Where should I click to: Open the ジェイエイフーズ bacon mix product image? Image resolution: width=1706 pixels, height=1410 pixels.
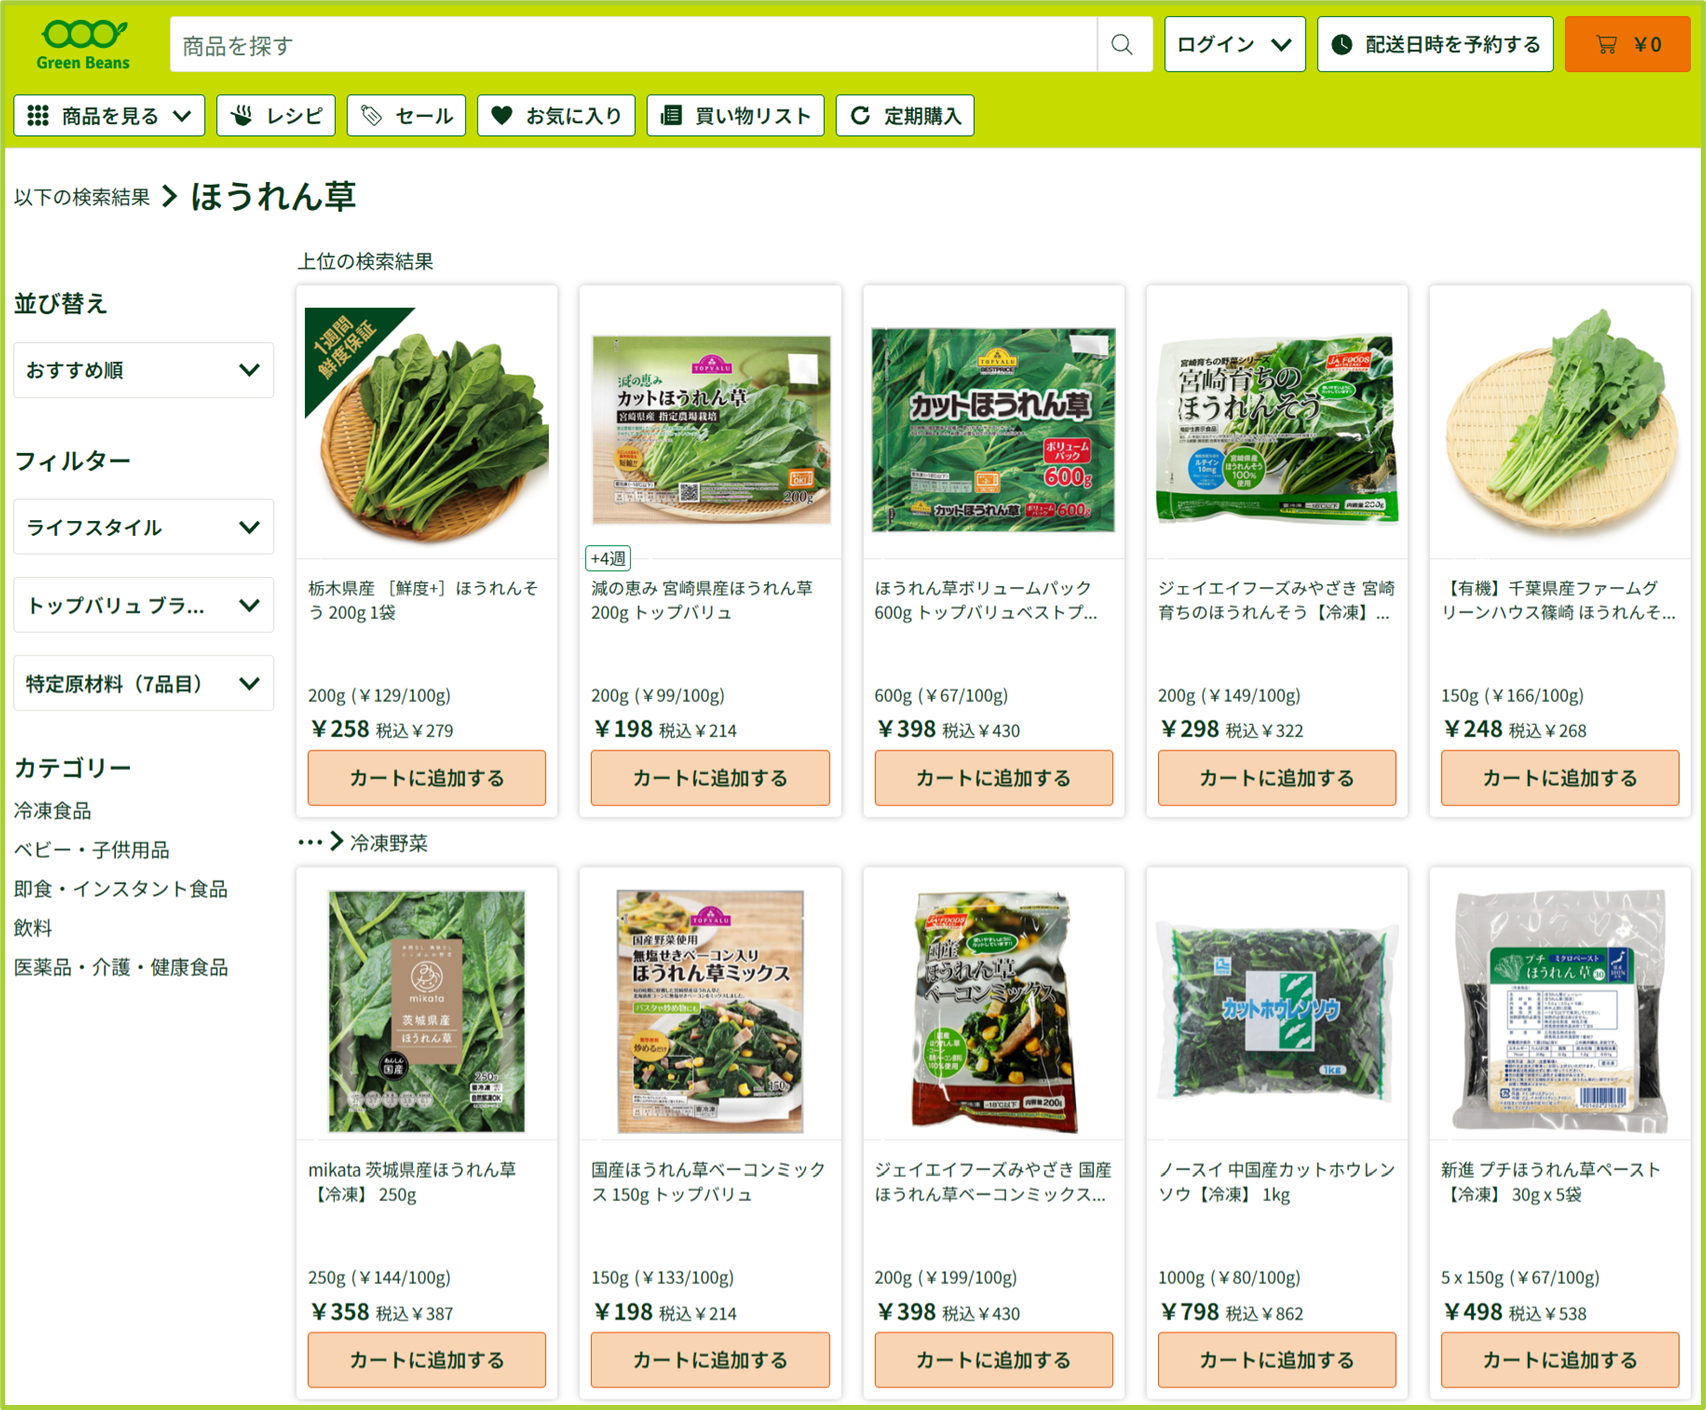(994, 1011)
